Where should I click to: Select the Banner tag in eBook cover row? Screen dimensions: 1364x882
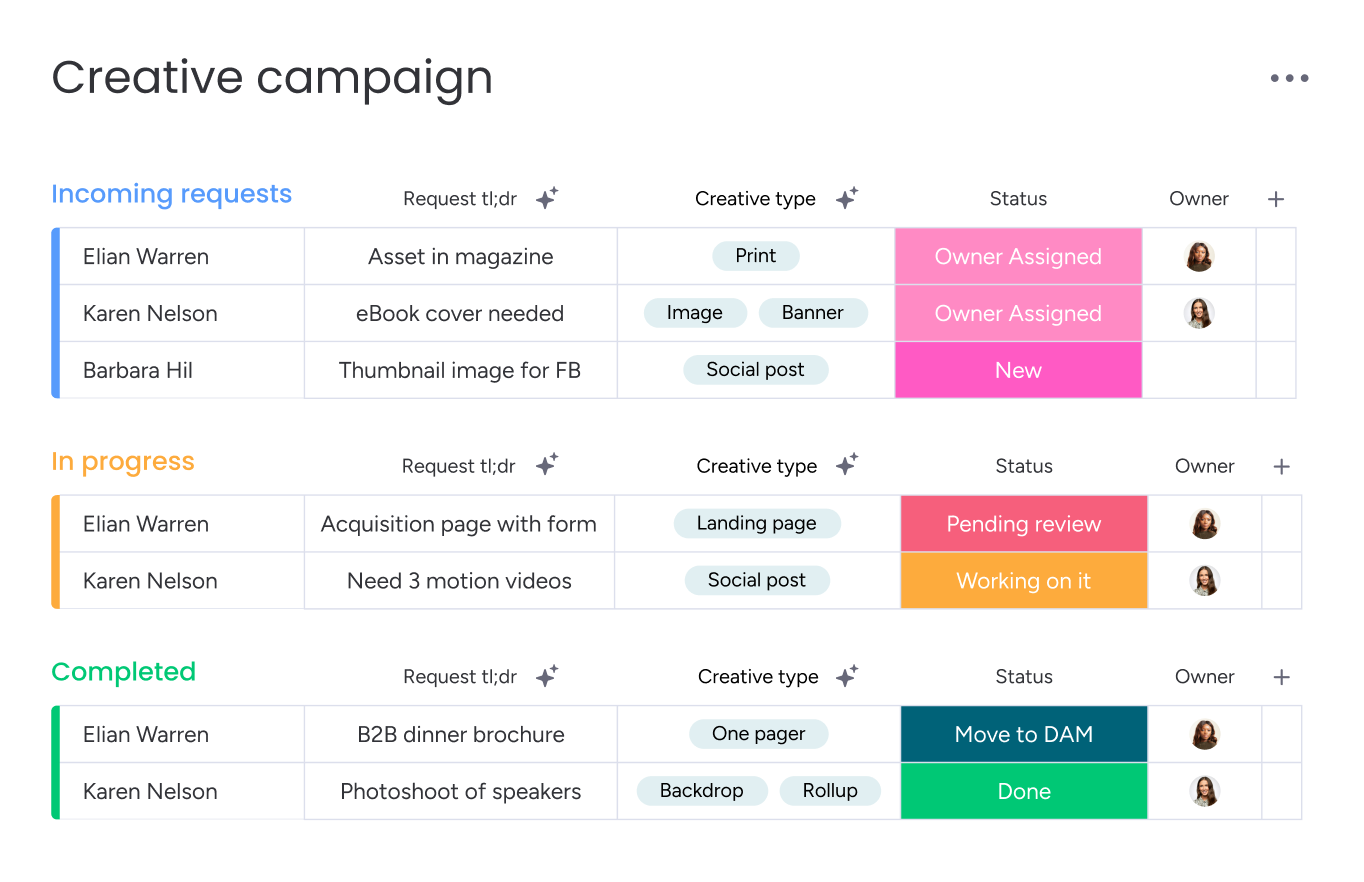813,313
